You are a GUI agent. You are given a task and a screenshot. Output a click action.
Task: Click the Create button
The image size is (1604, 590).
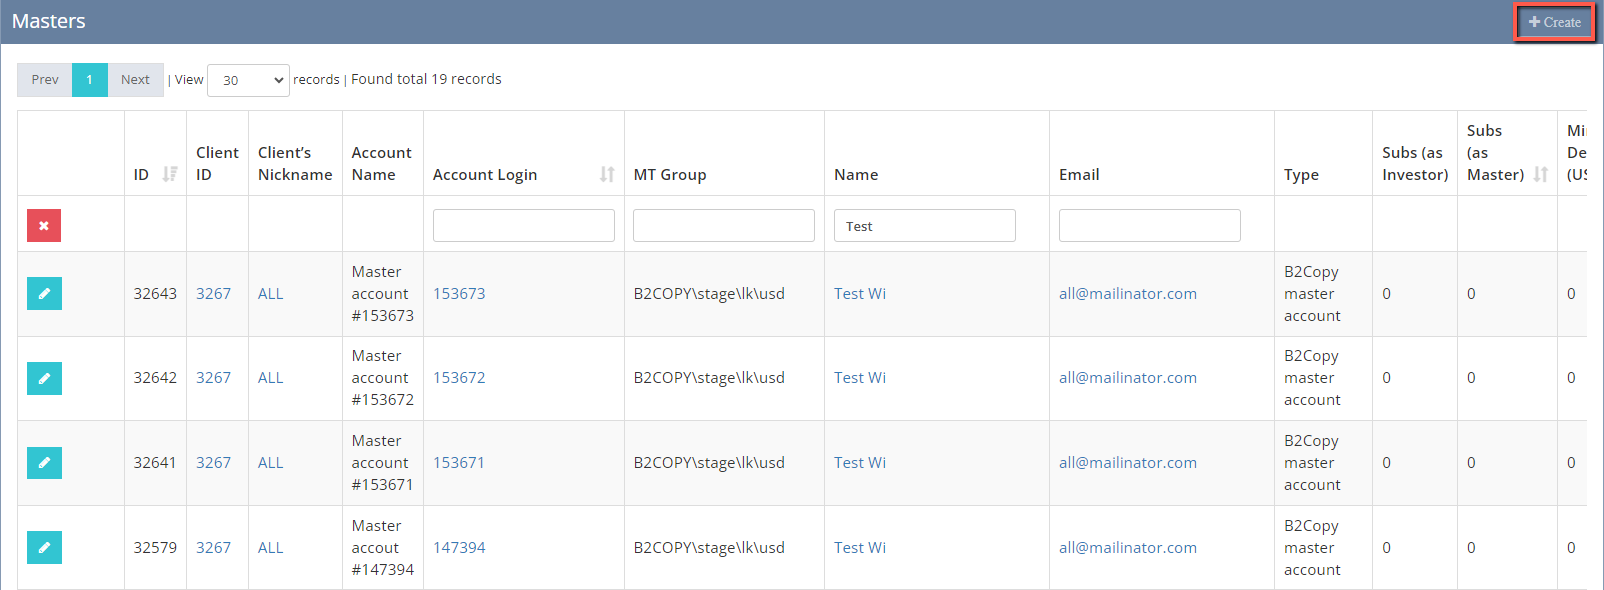1555,22
